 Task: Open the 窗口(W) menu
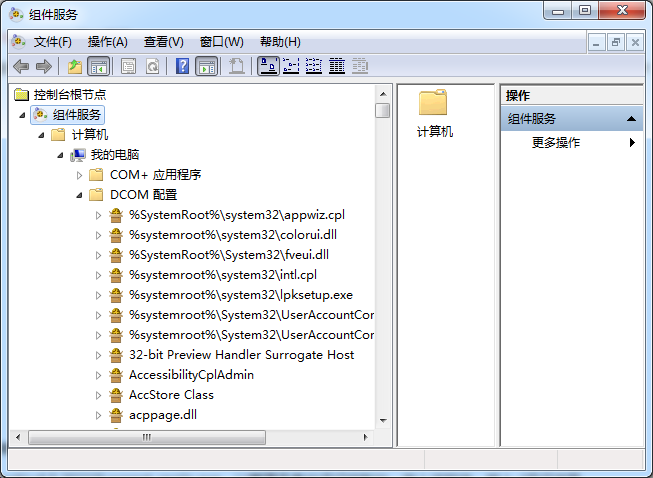[x=222, y=42]
